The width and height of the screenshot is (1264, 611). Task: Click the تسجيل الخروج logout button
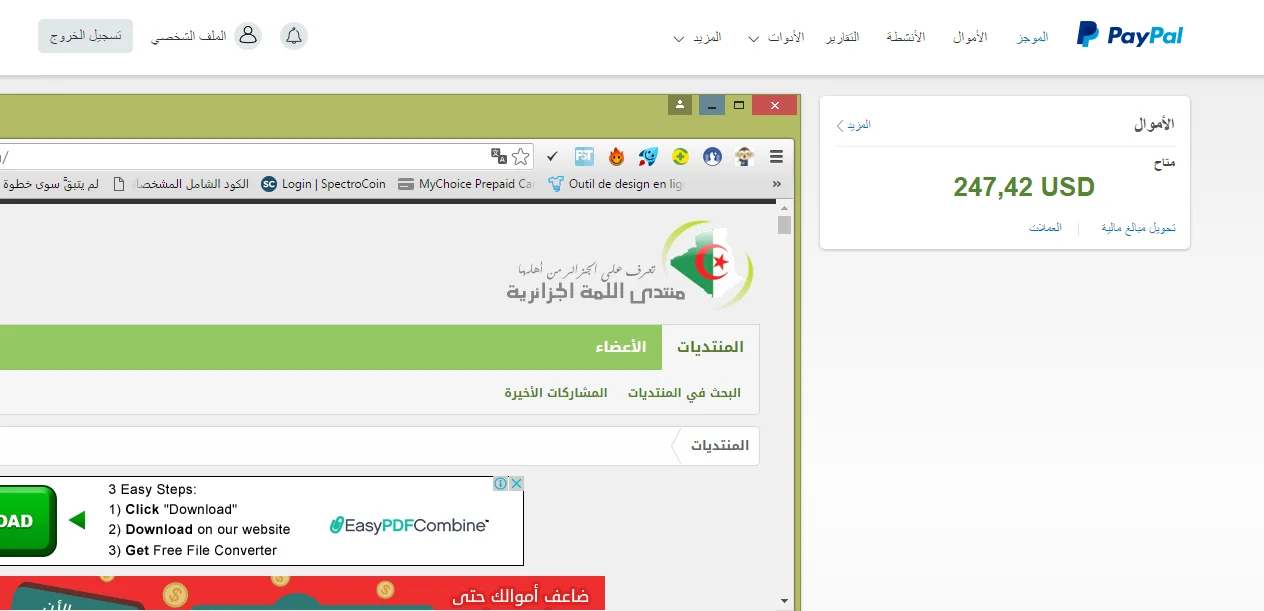pos(85,36)
